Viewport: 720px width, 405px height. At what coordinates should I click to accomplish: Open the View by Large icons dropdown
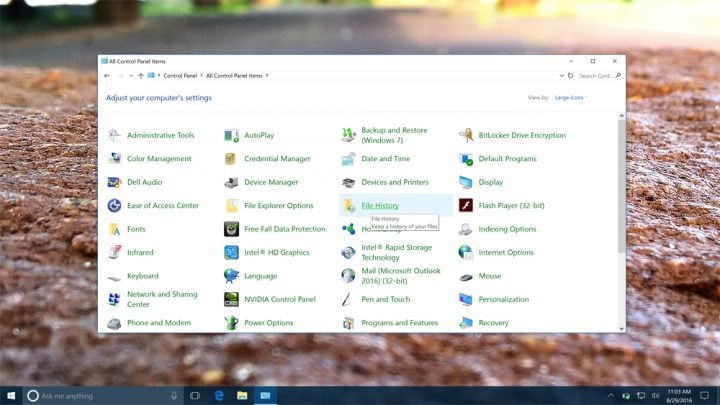(571, 98)
